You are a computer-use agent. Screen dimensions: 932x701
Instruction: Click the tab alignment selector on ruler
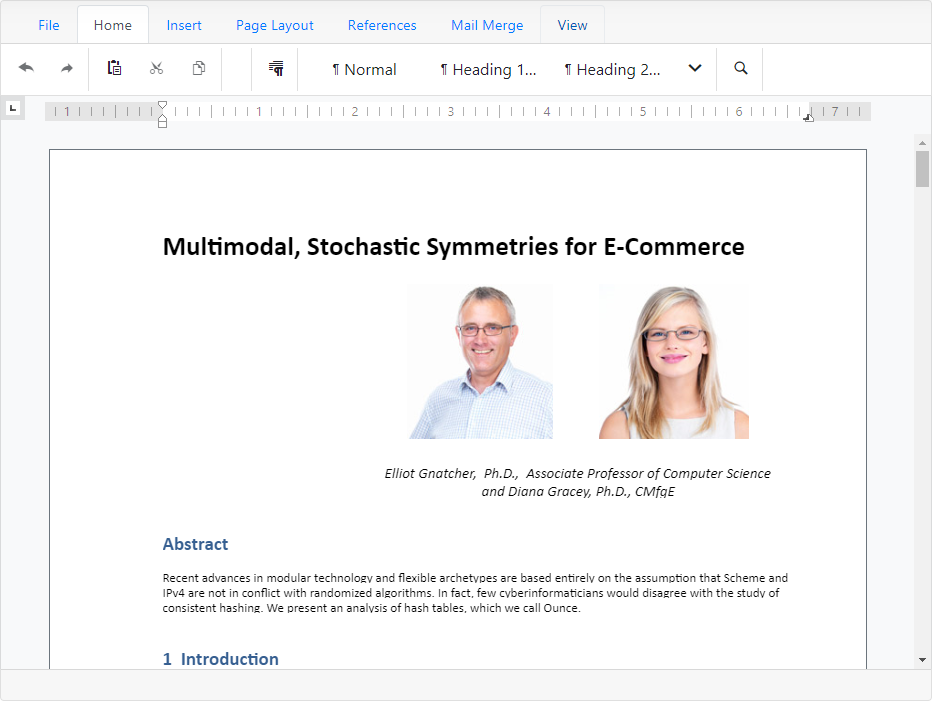point(12,108)
